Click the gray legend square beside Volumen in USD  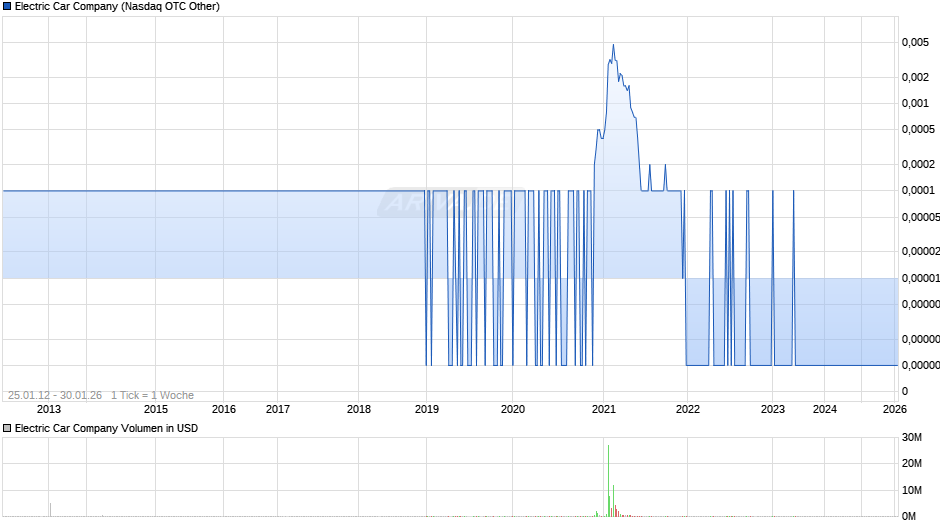[x=7, y=428]
